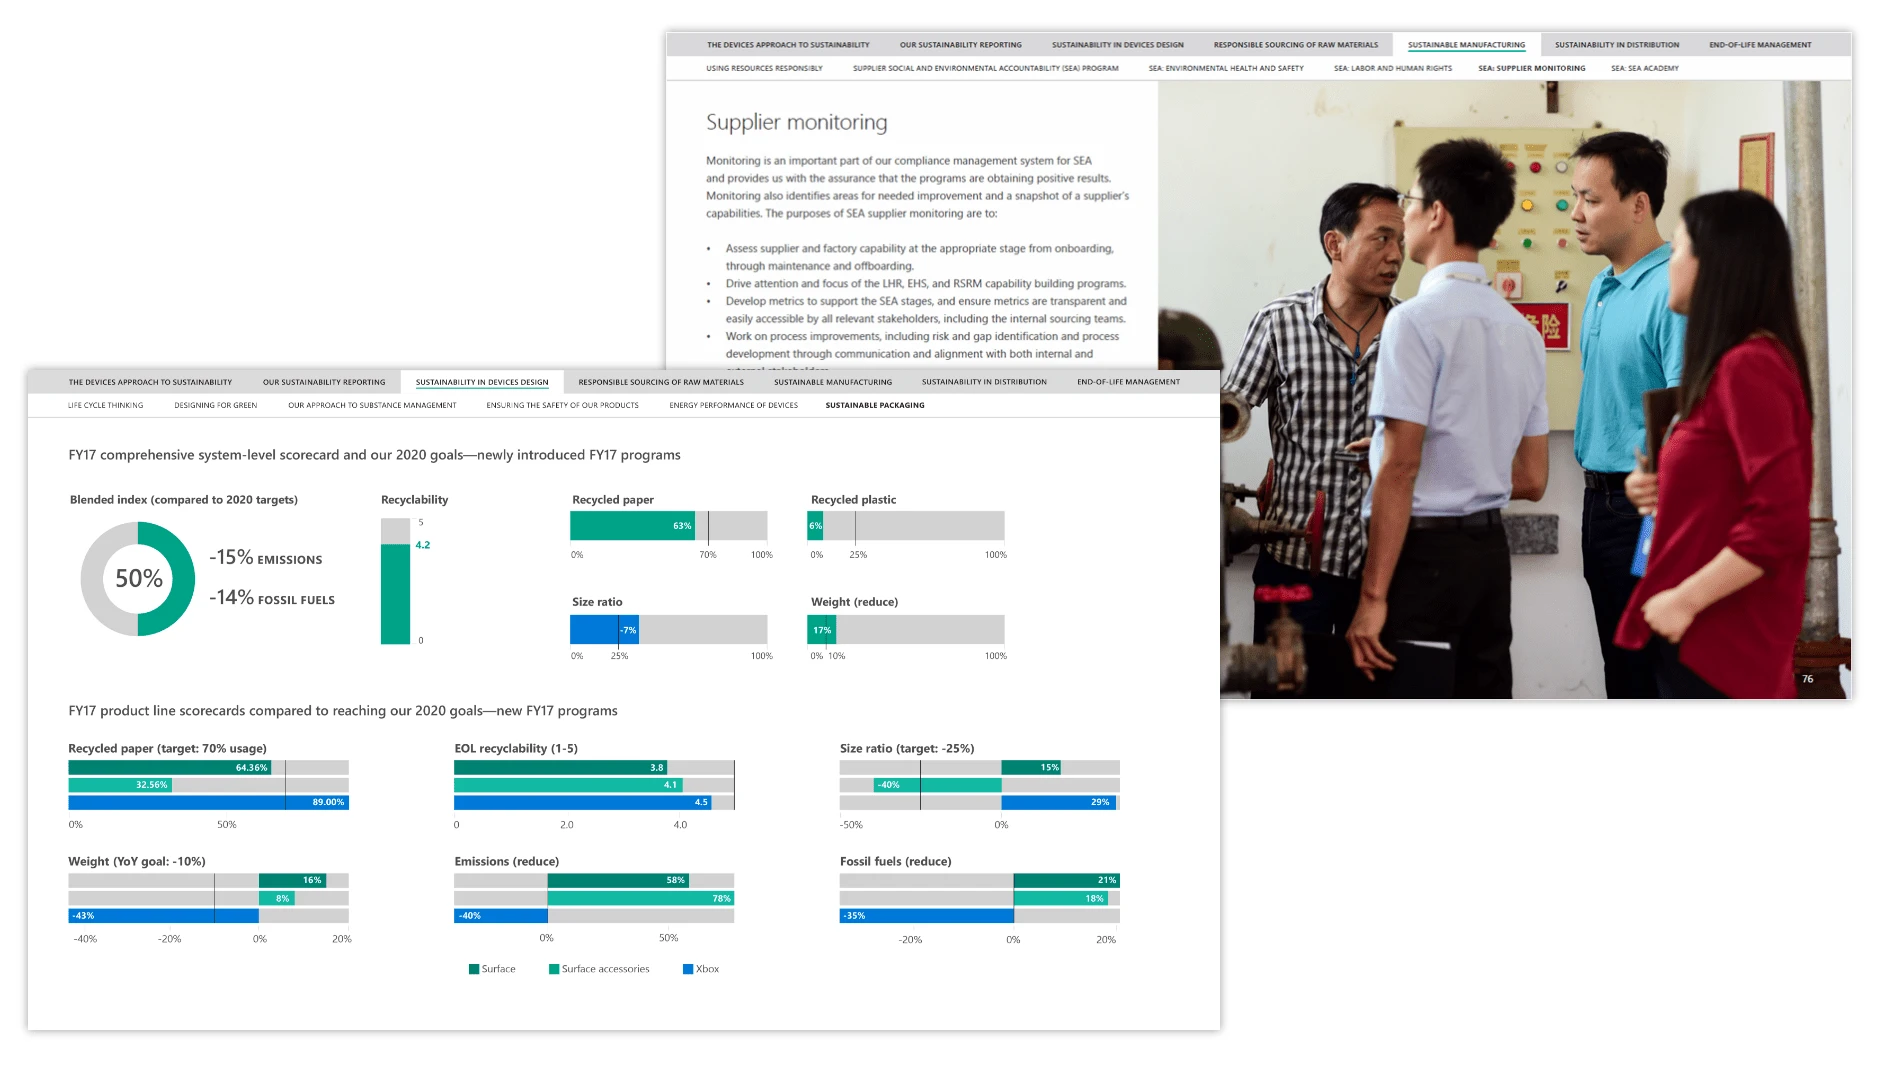
Task: Click the Supplier monitoring heading
Action: pos(796,122)
